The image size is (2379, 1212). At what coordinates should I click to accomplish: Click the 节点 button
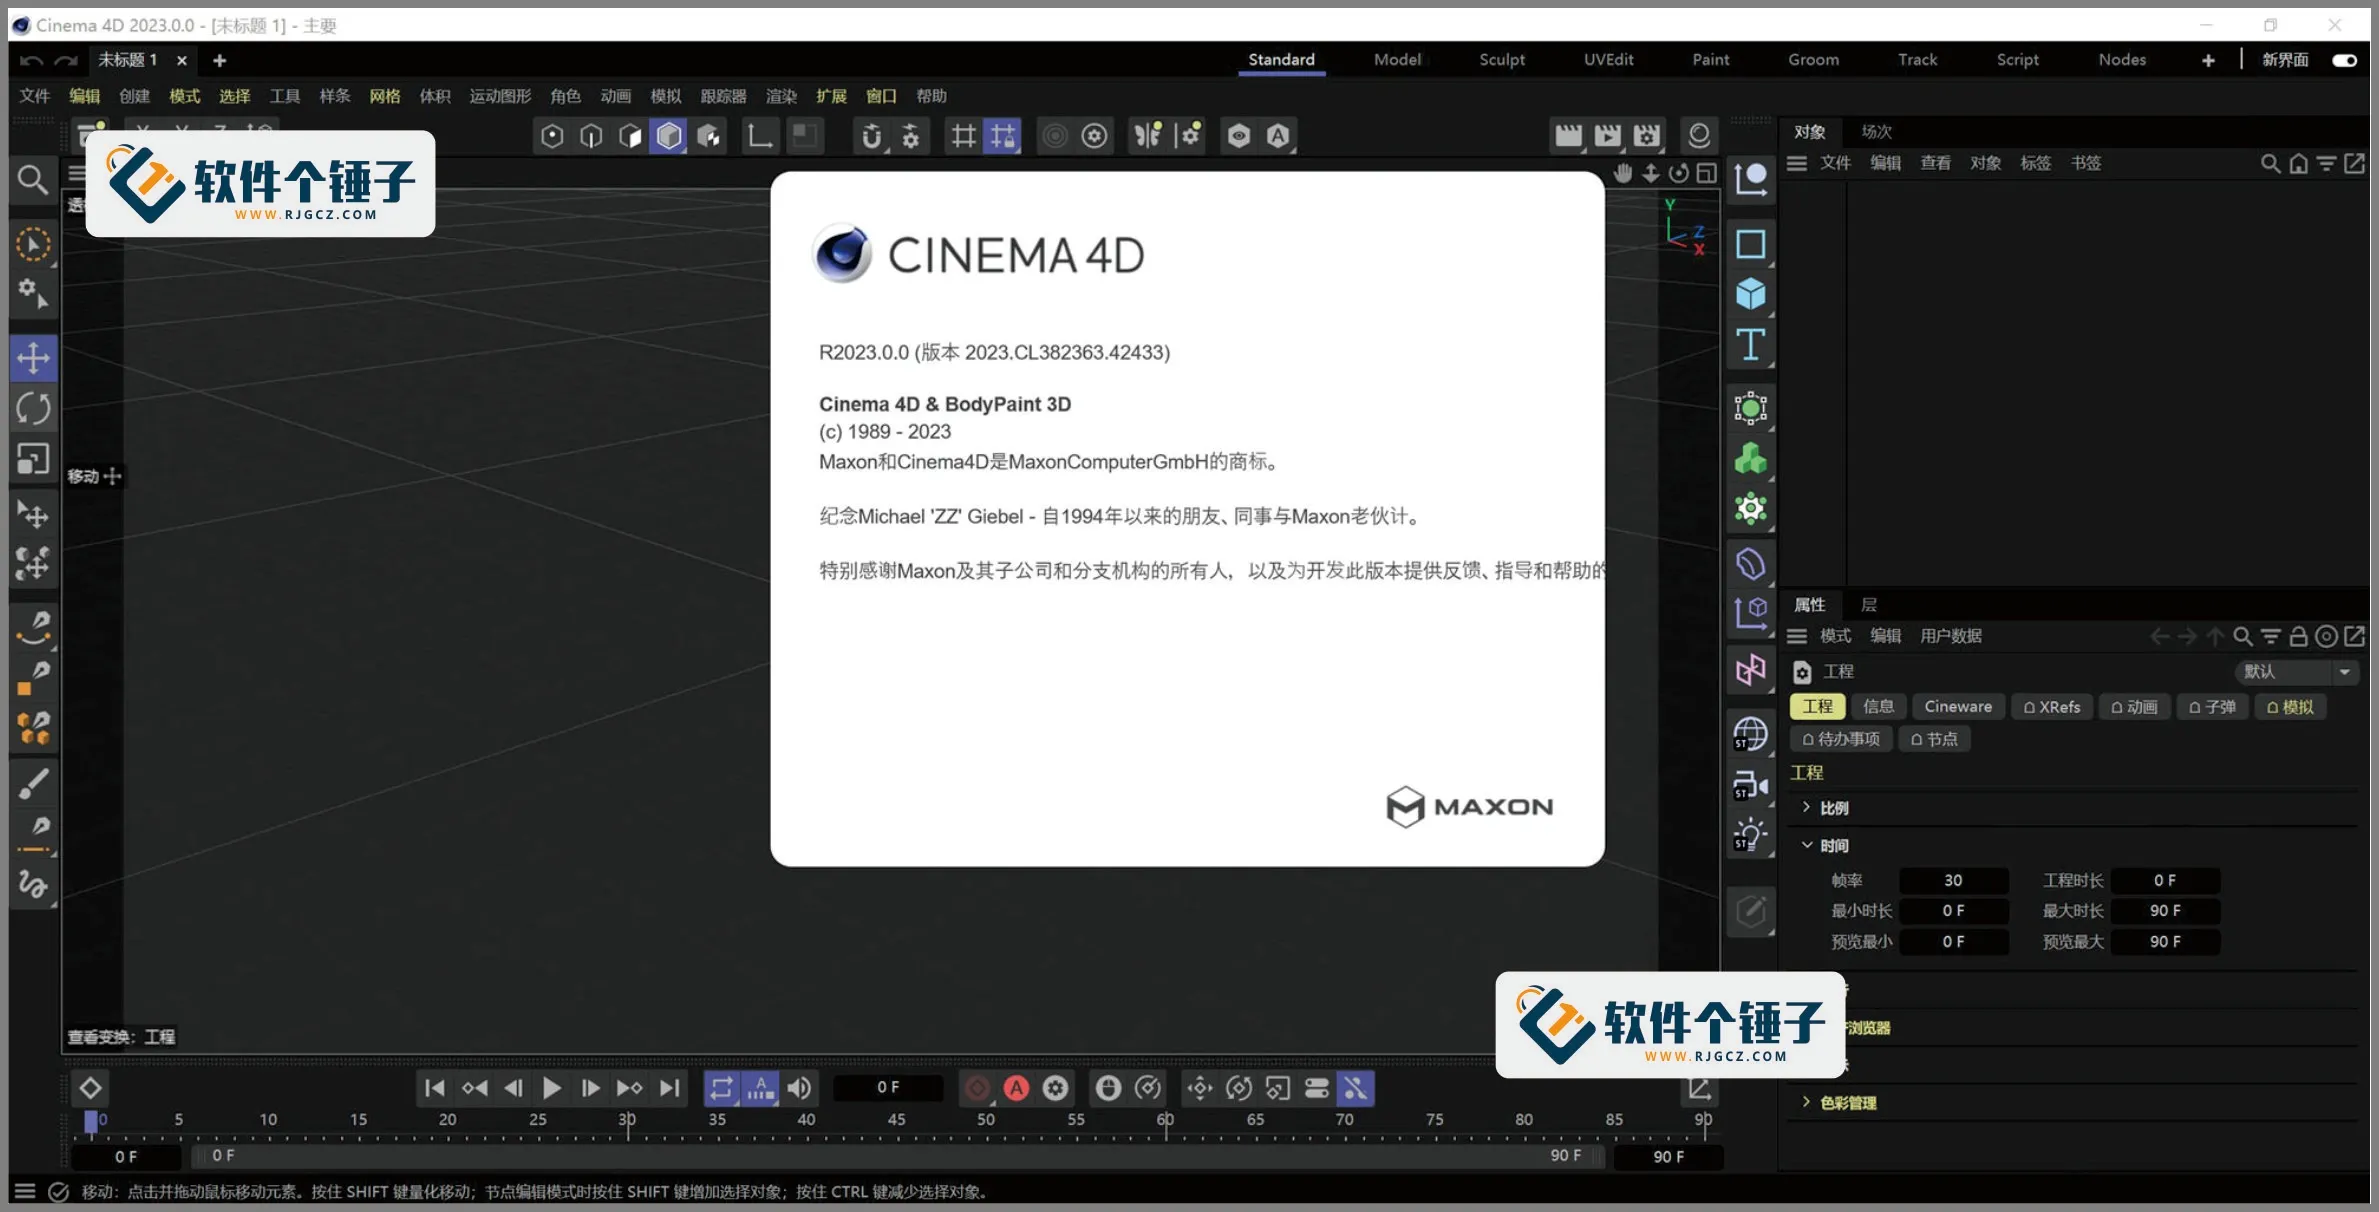pos(1934,739)
